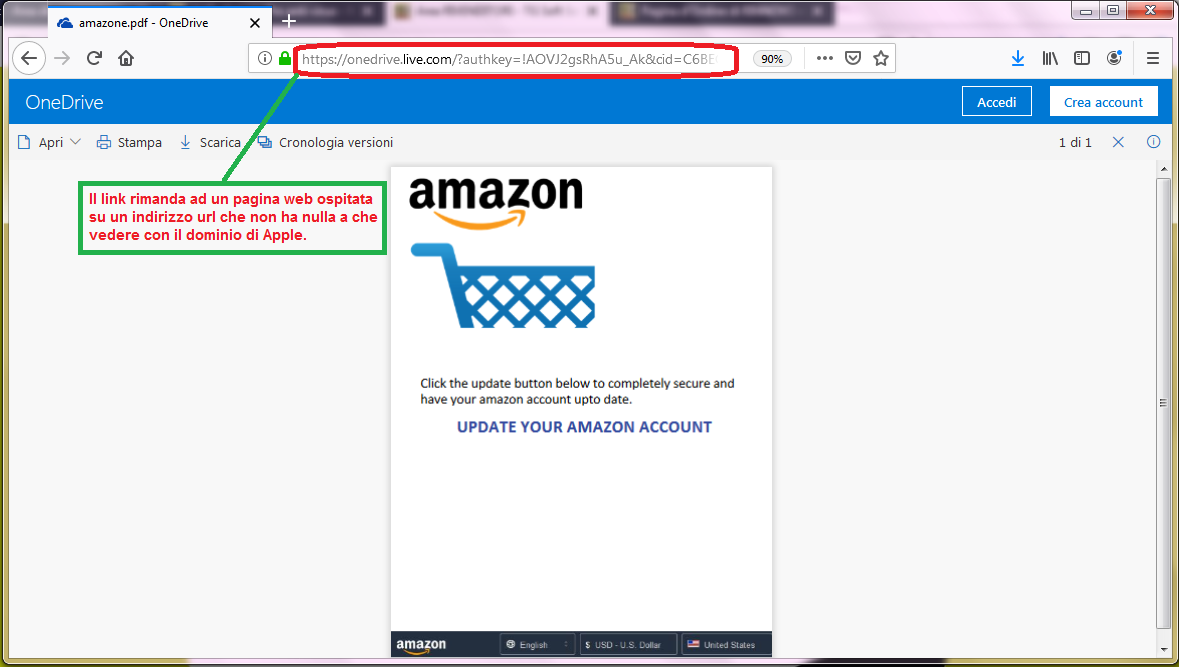Image resolution: width=1179 pixels, height=667 pixels.
Task: Click the UPDATE YOUR AMAZON ACCOUNT link
Action: (584, 427)
